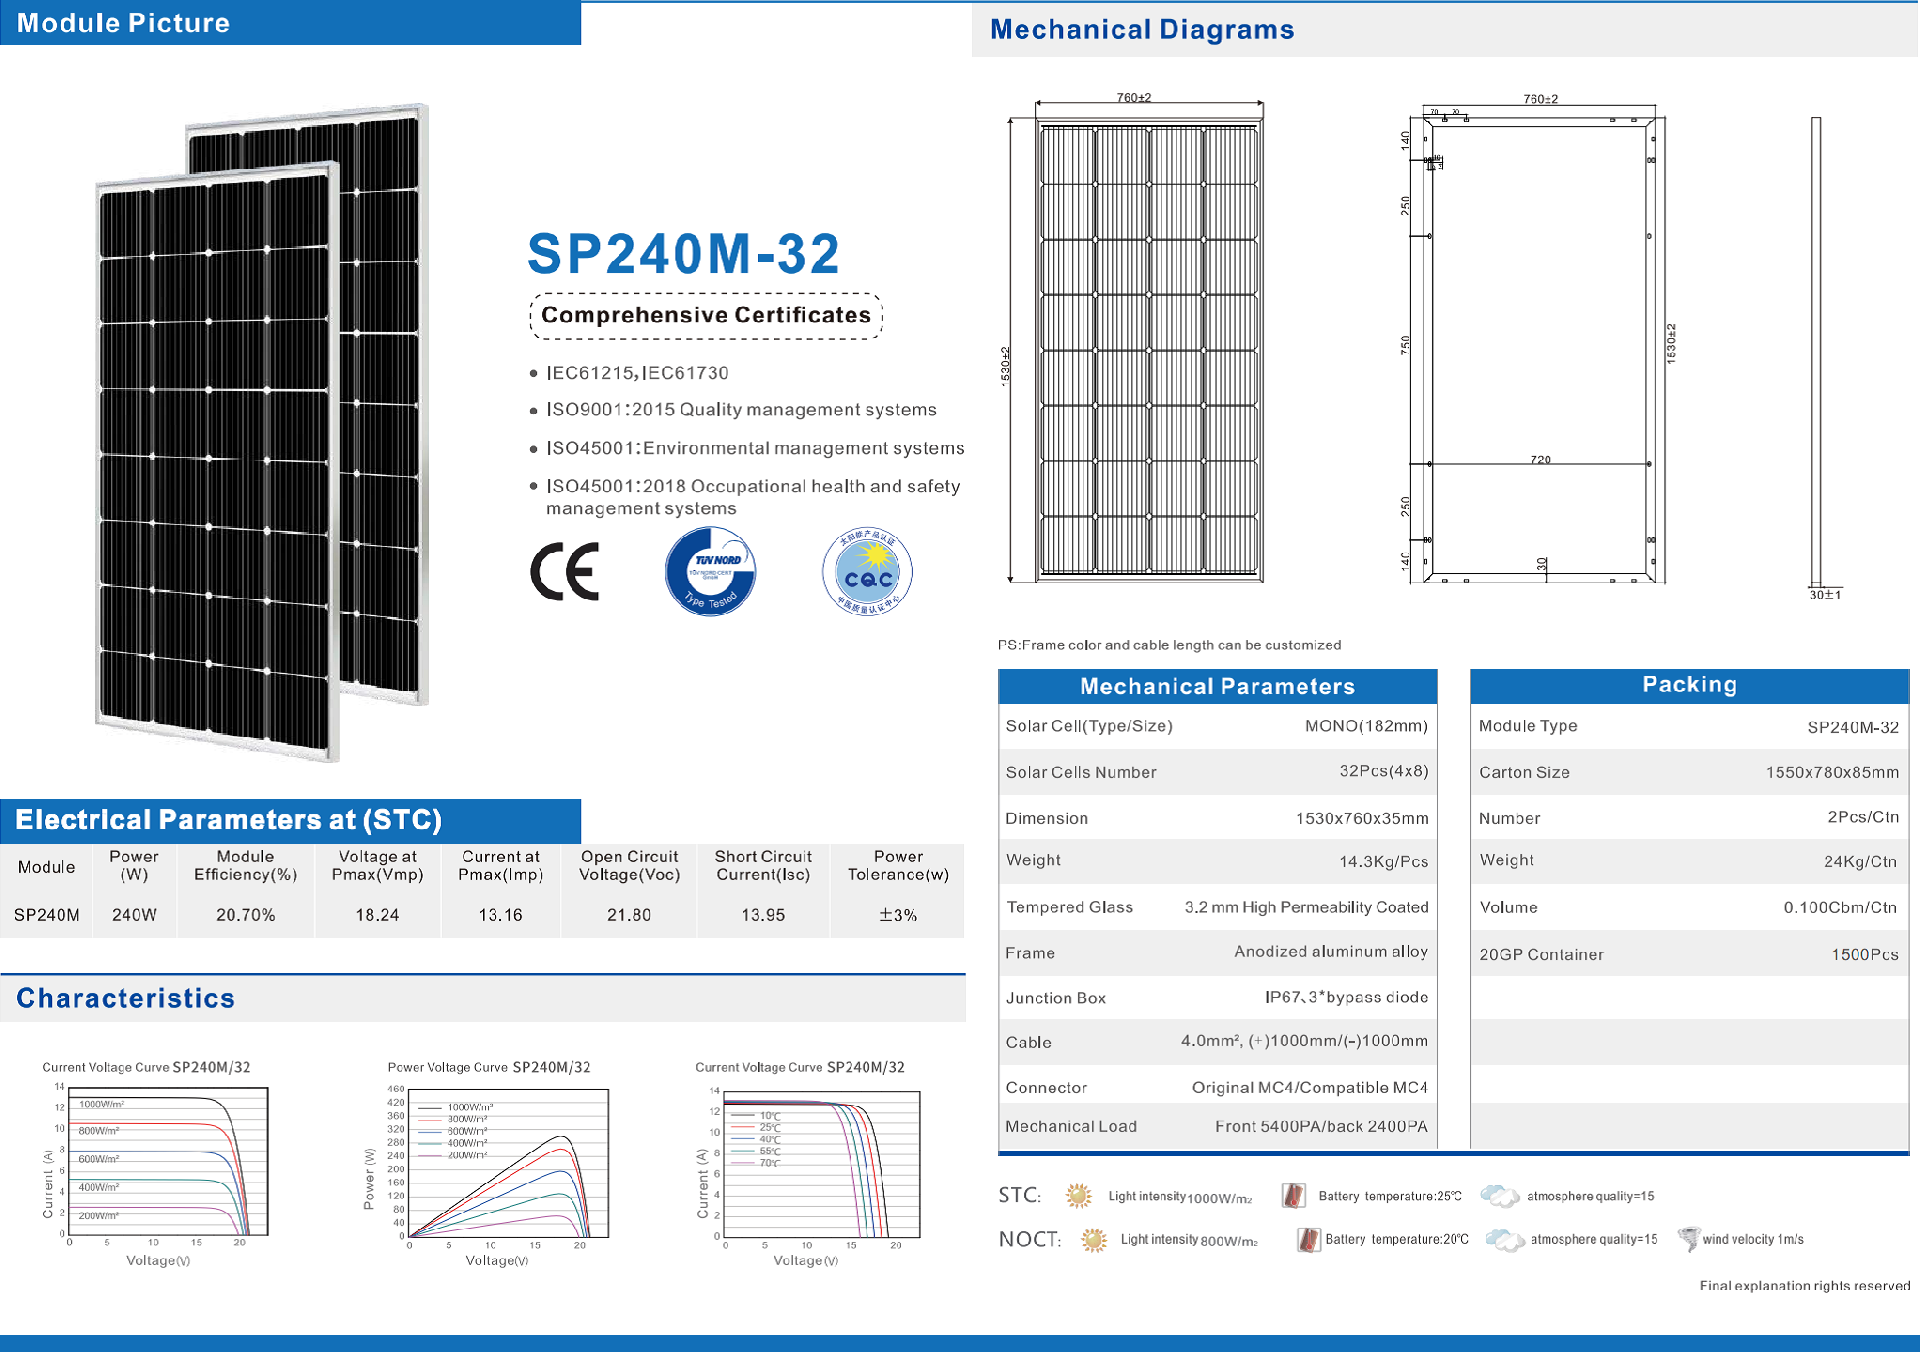
Task: Click the 20.70% efficiency value
Action: [246, 915]
